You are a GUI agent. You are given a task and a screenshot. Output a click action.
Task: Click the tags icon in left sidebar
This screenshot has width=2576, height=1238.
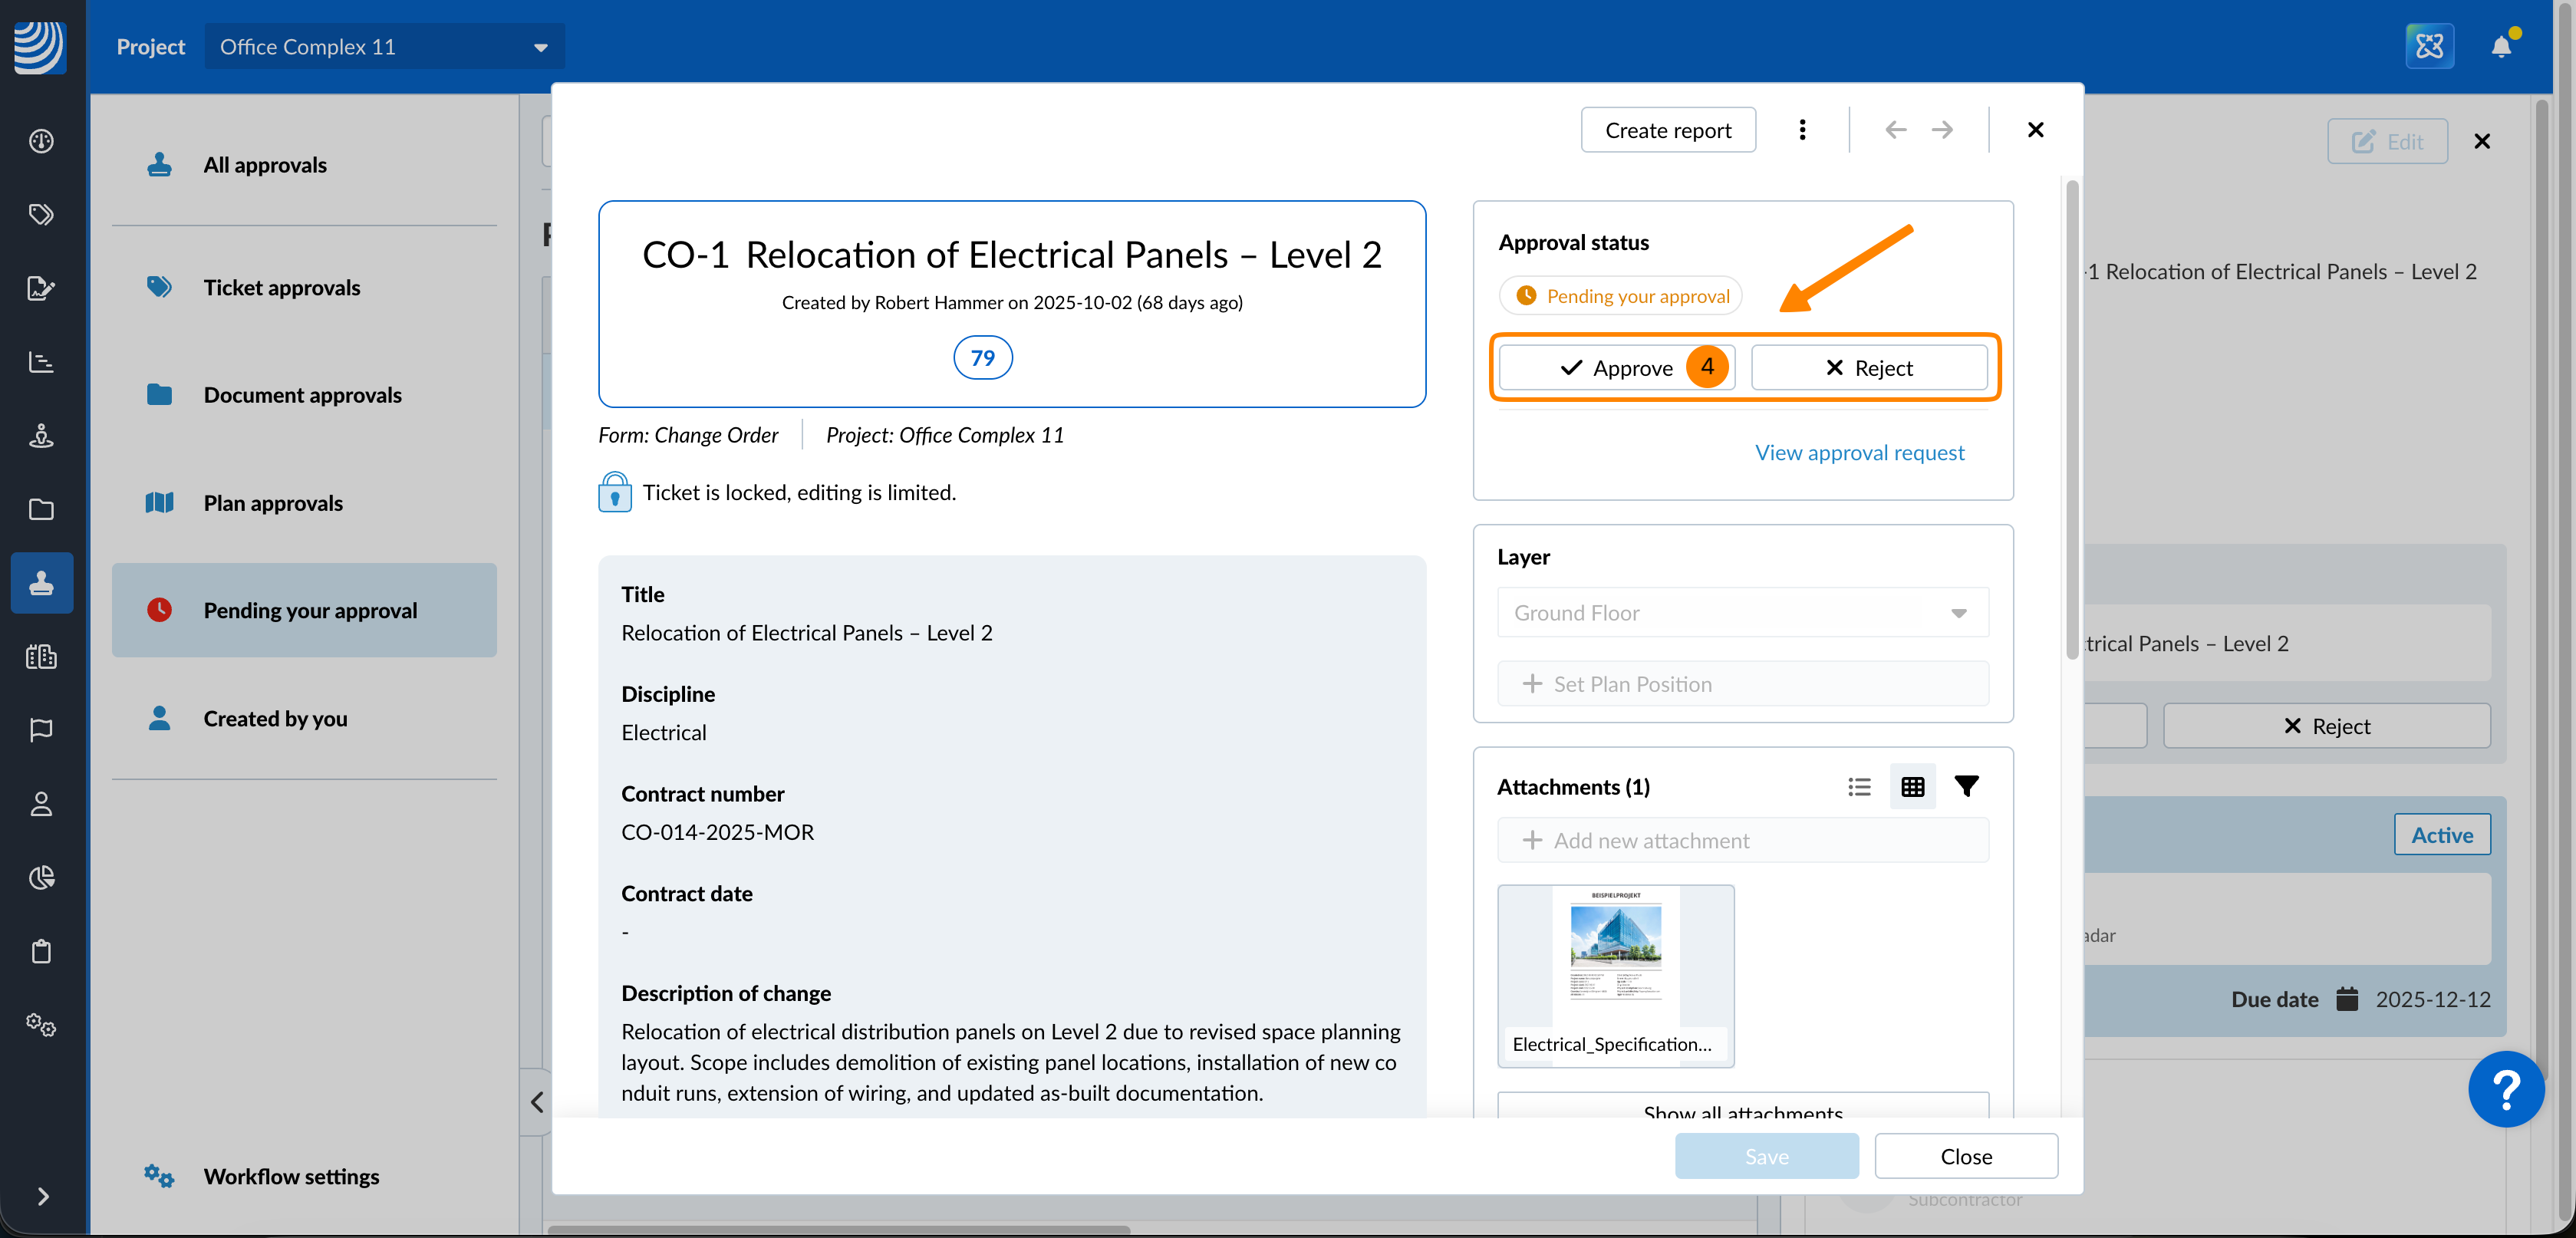pos(41,214)
